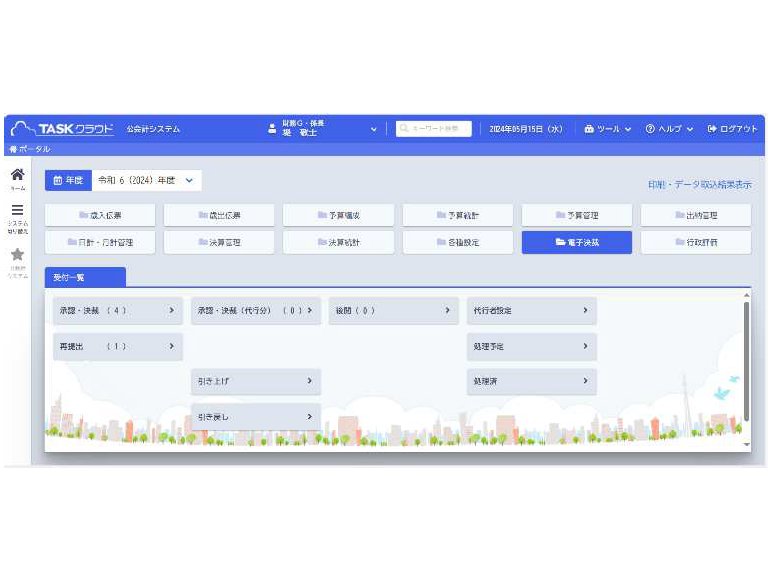Open 処理済 list
This screenshot has height=578, width=772.
[532, 381]
